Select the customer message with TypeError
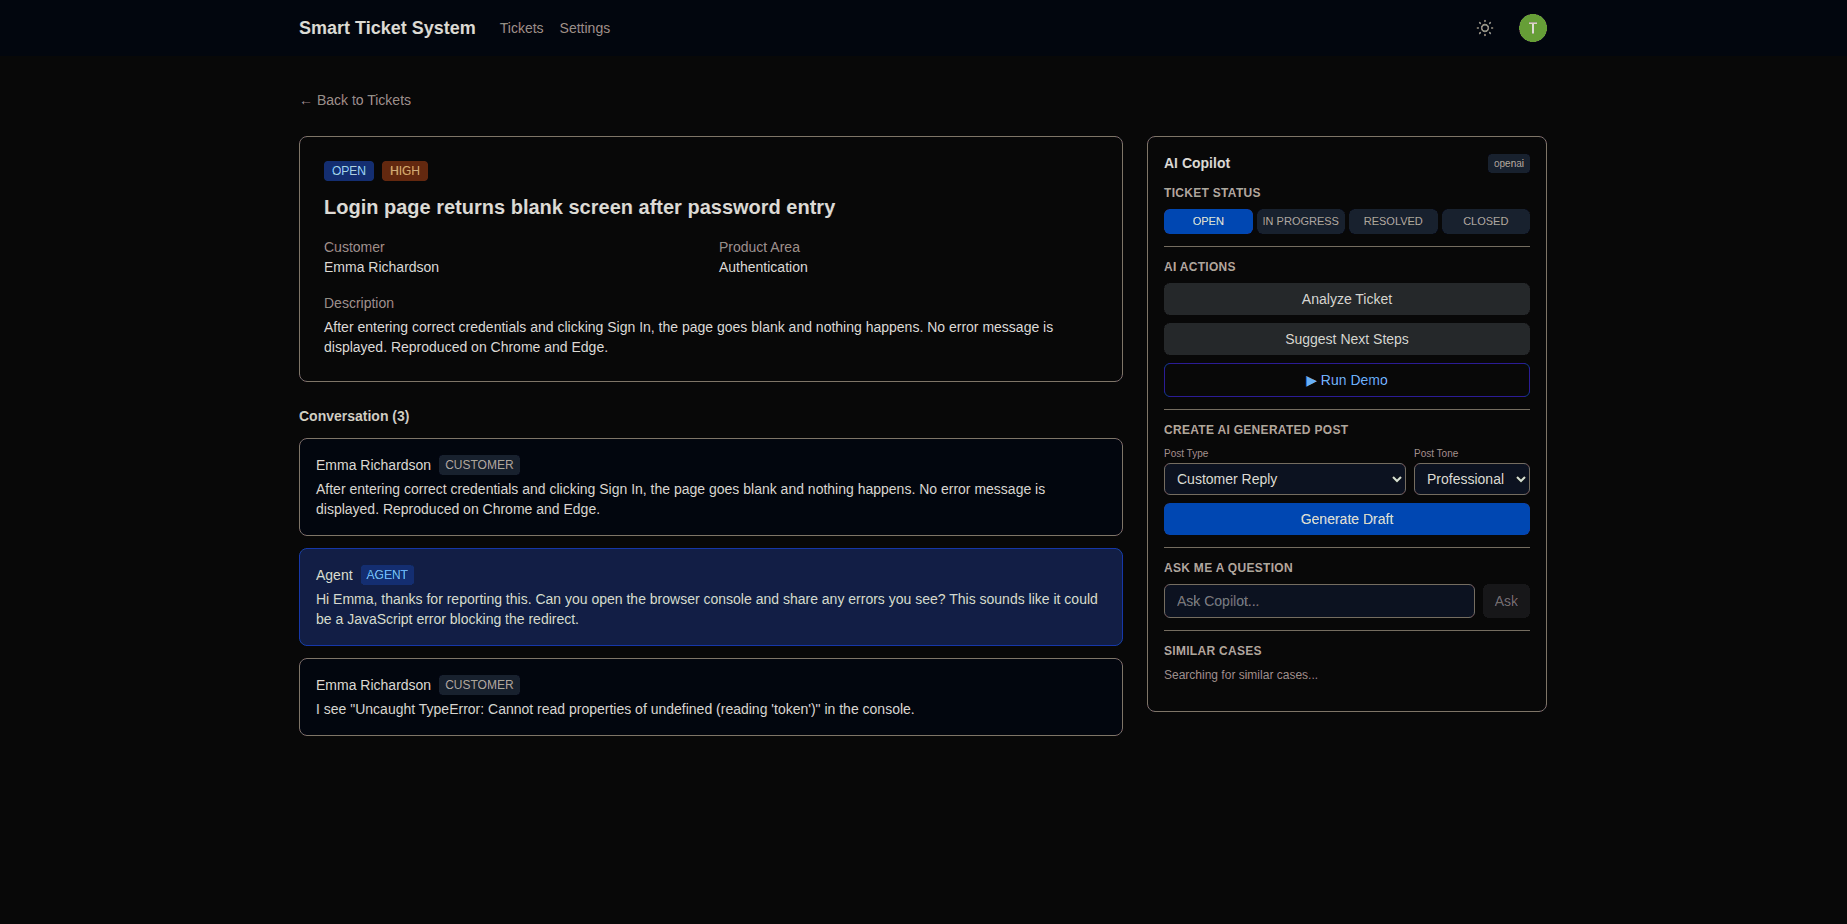 tap(711, 697)
